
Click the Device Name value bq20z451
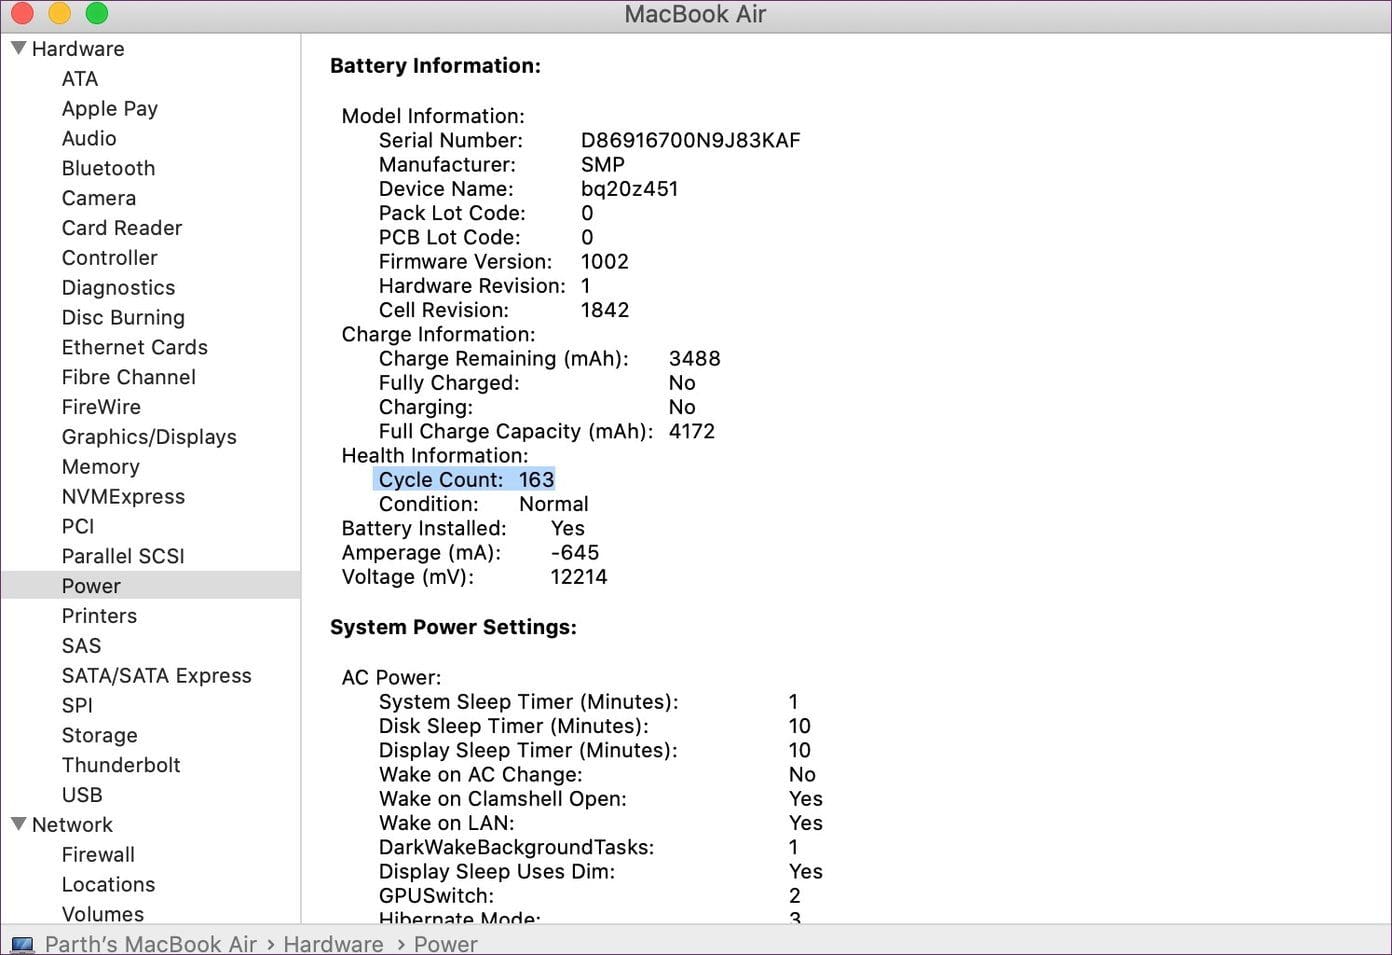630,189
